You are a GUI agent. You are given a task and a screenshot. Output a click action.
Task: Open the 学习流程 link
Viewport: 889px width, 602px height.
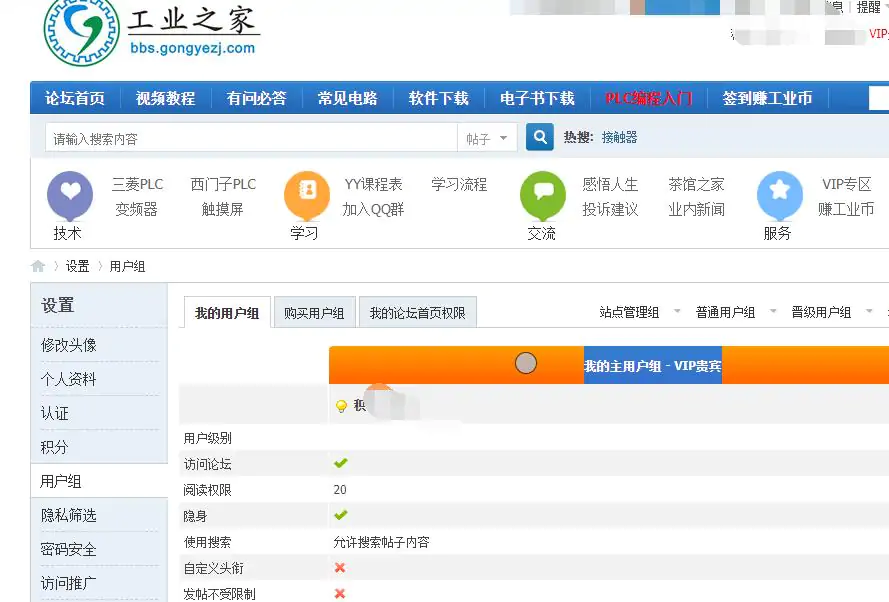[459, 184]
